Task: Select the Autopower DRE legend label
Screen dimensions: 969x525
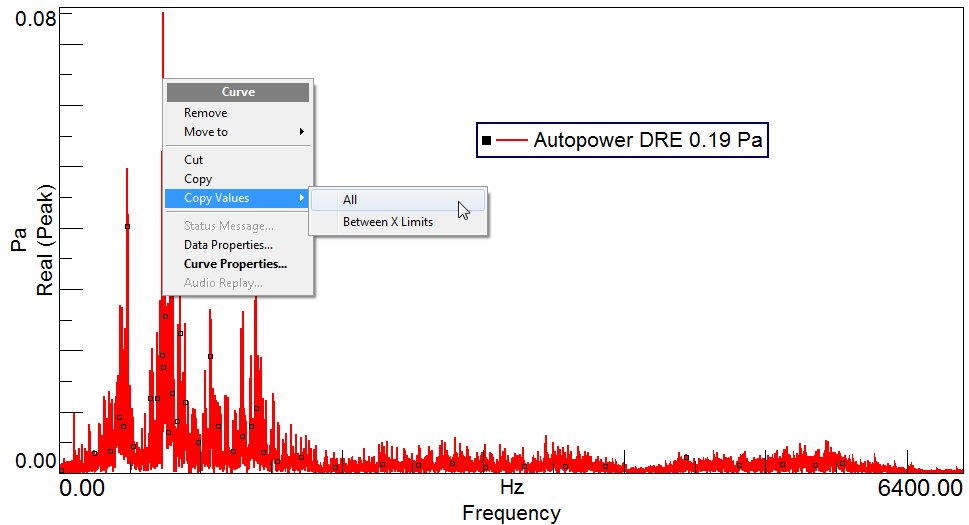Action: [x=647, y=141]
